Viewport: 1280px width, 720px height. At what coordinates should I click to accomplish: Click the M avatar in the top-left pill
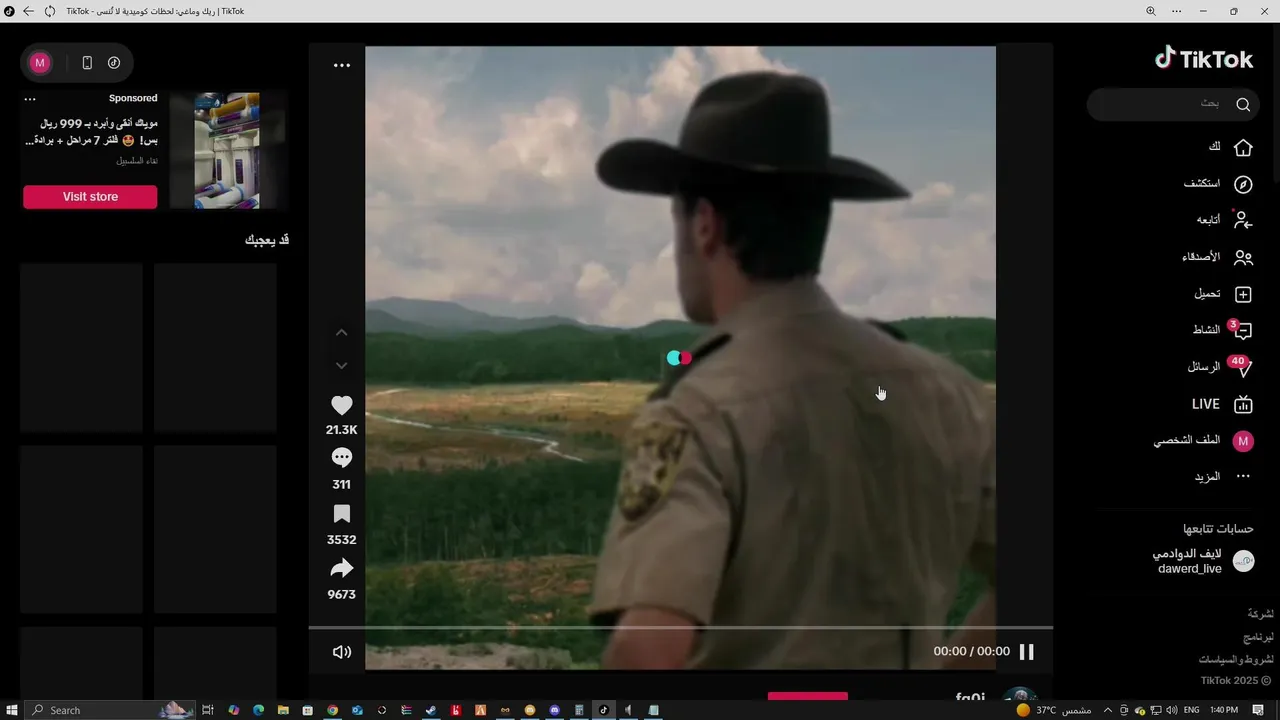pyautogui.click(x=40, y=63)
